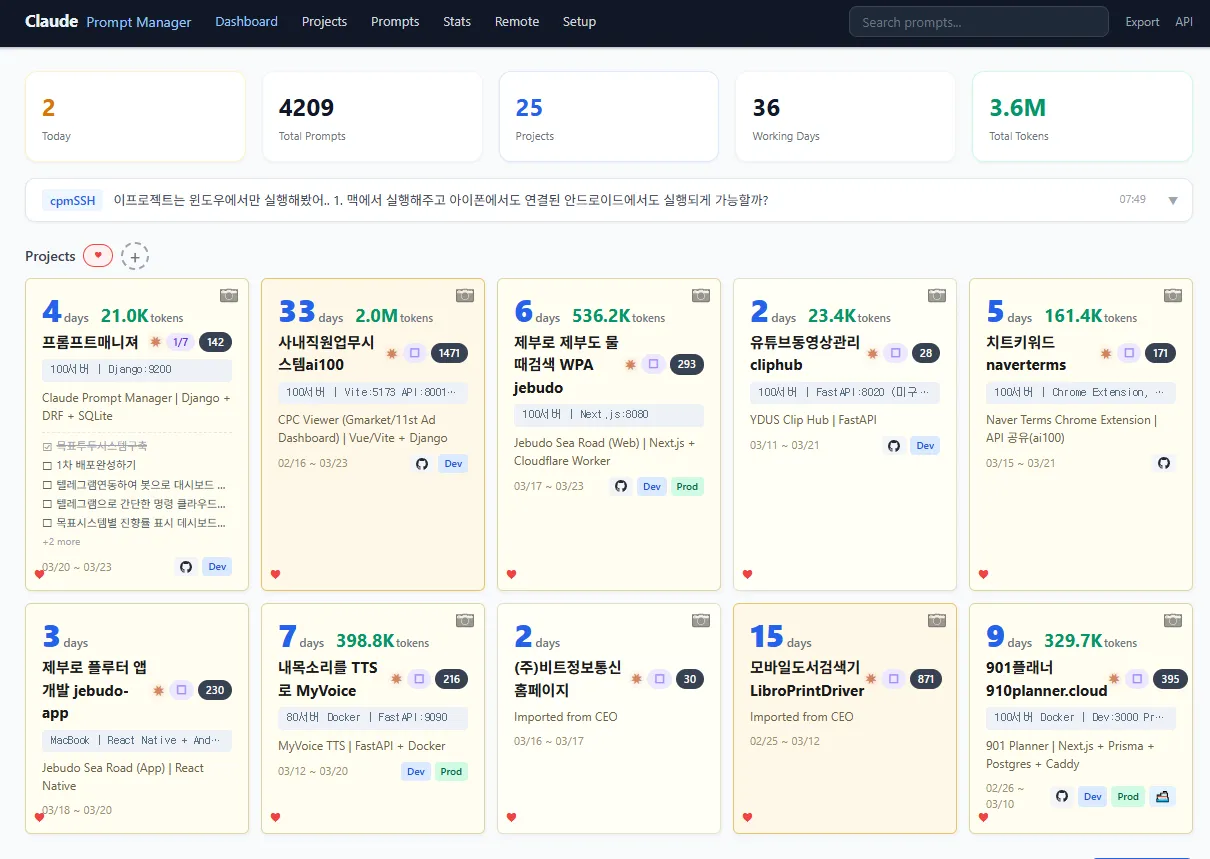
Task: Click camera icon on 비트정보통신 홈페이지 card
Action: point(701,620)
